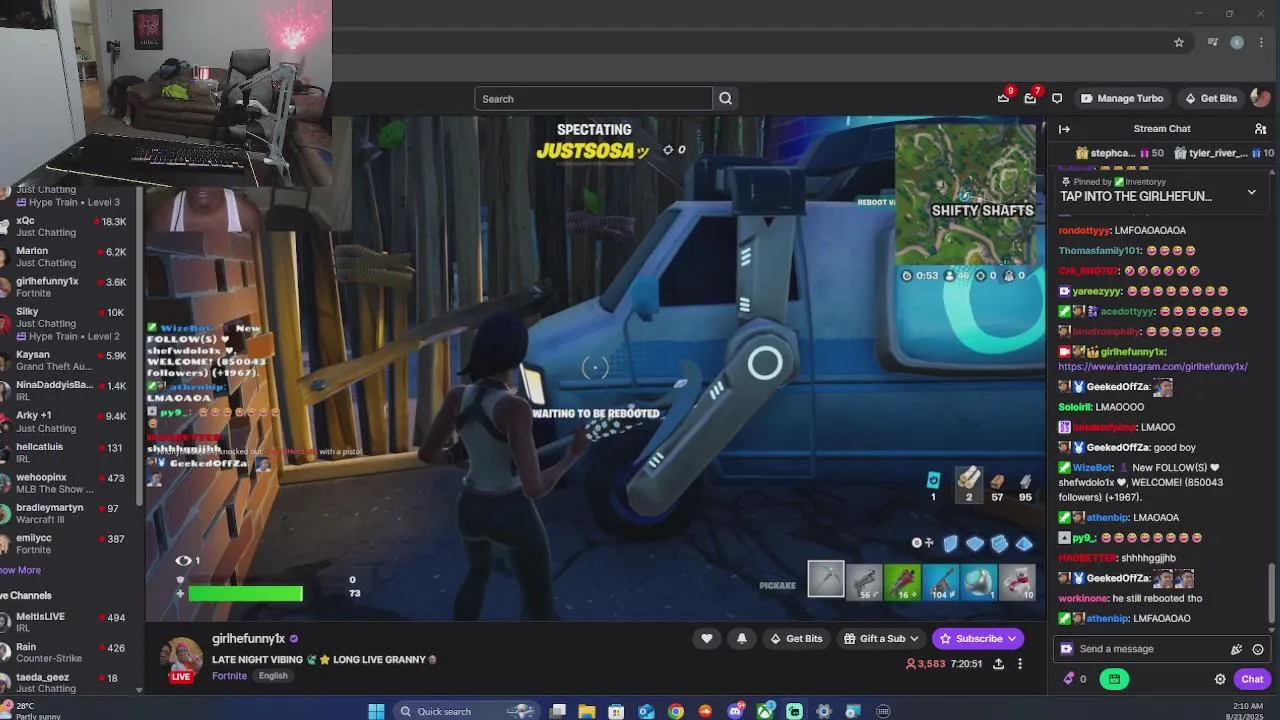1280x720 pixels.
Task: Open the Windows Start menu
Action: 376,711
